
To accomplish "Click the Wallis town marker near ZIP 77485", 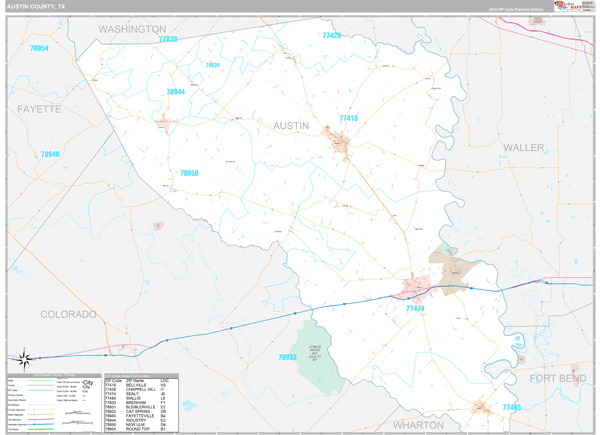I will click(482, 407).
